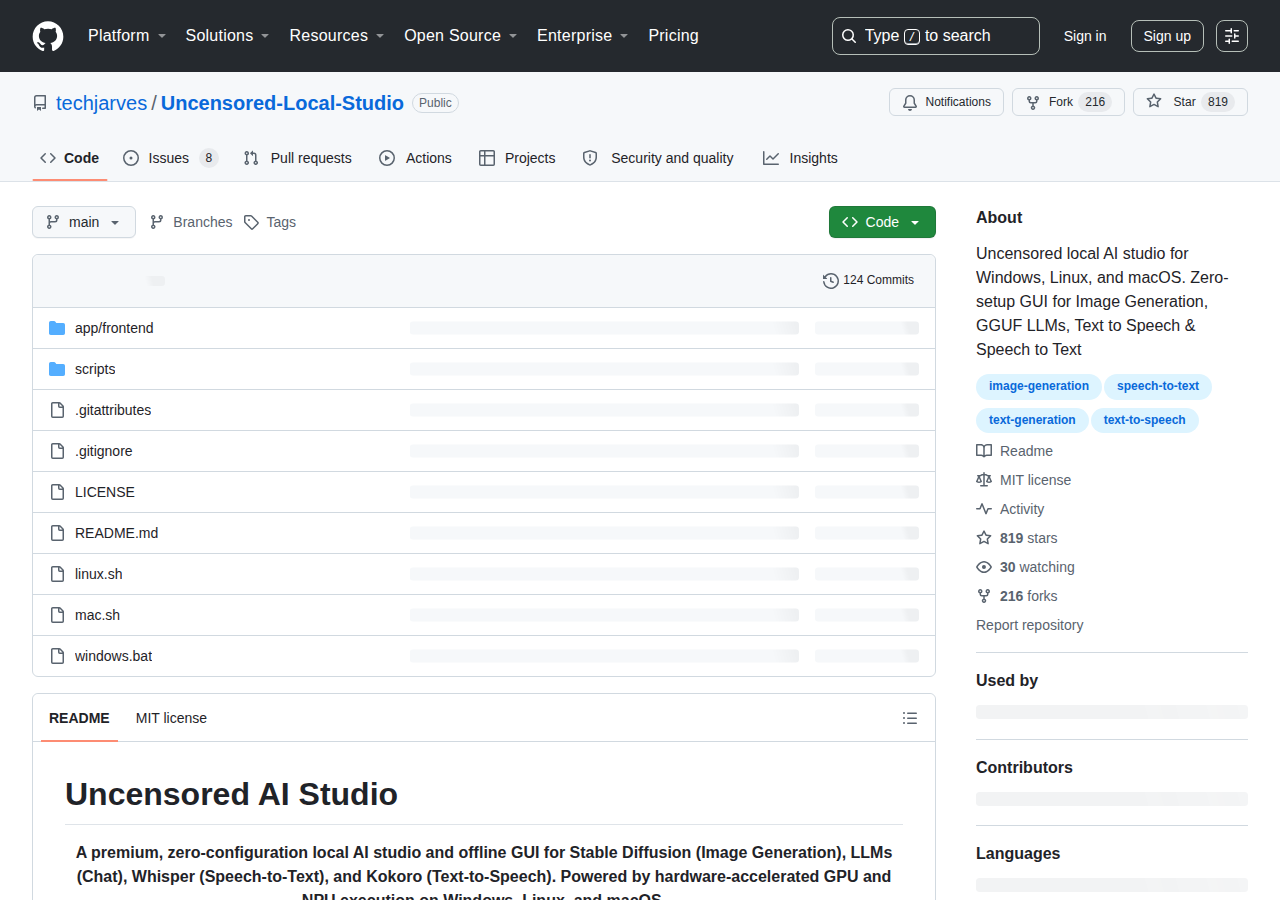Expand the Resources menu
Screen dimensions: 1280x900
pyautogui.click(x=335, y=36)
